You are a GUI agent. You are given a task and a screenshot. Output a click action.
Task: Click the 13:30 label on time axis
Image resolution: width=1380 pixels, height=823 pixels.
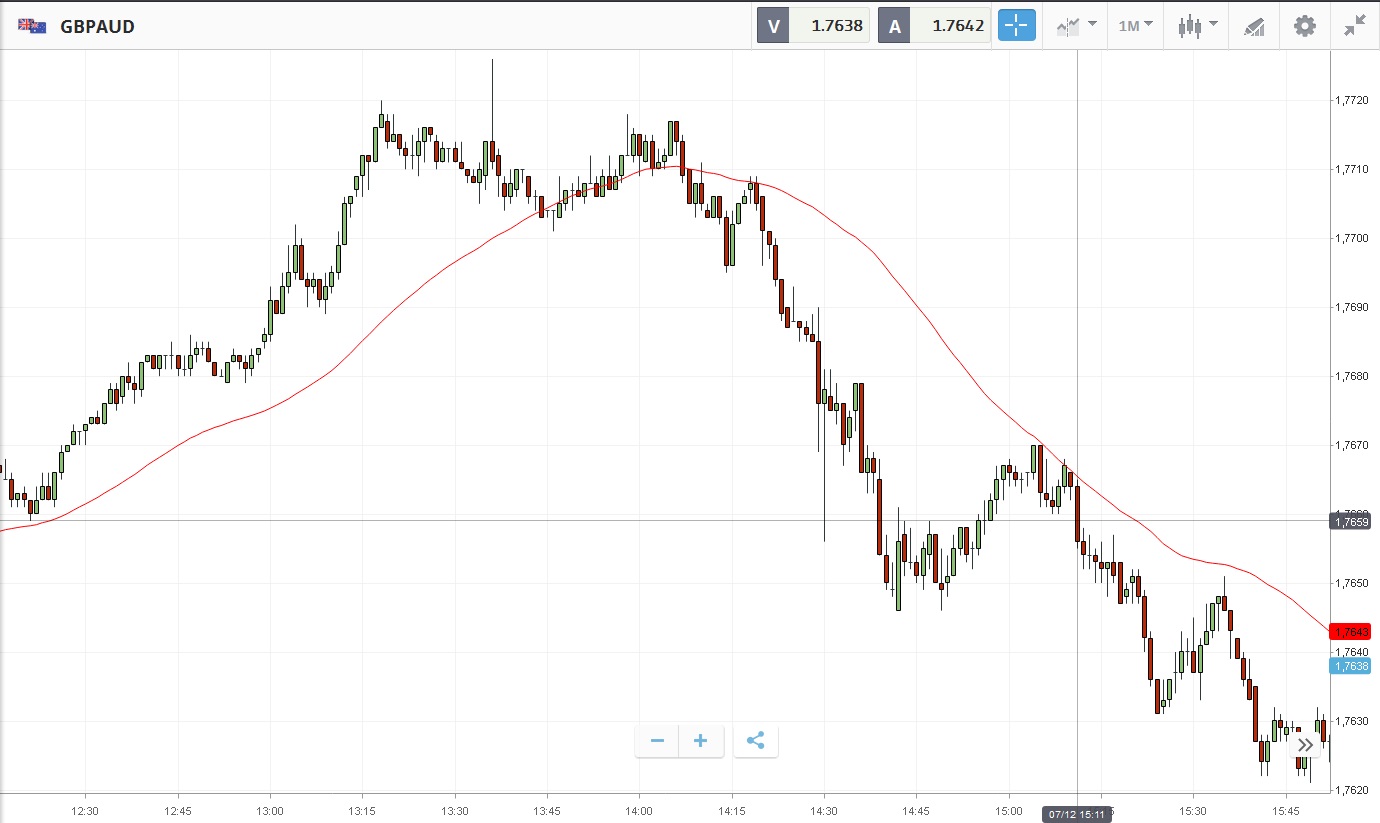(x=454, y=810)
